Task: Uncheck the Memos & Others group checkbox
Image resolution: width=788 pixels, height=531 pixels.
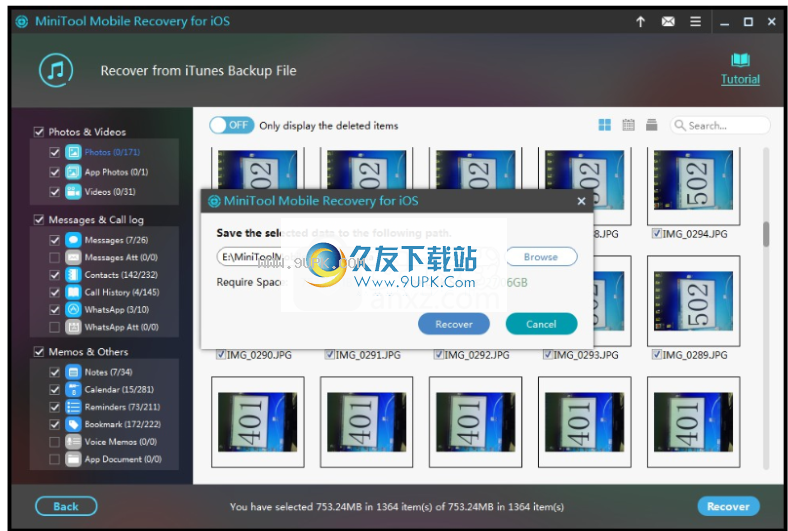Action: (39, 352)
